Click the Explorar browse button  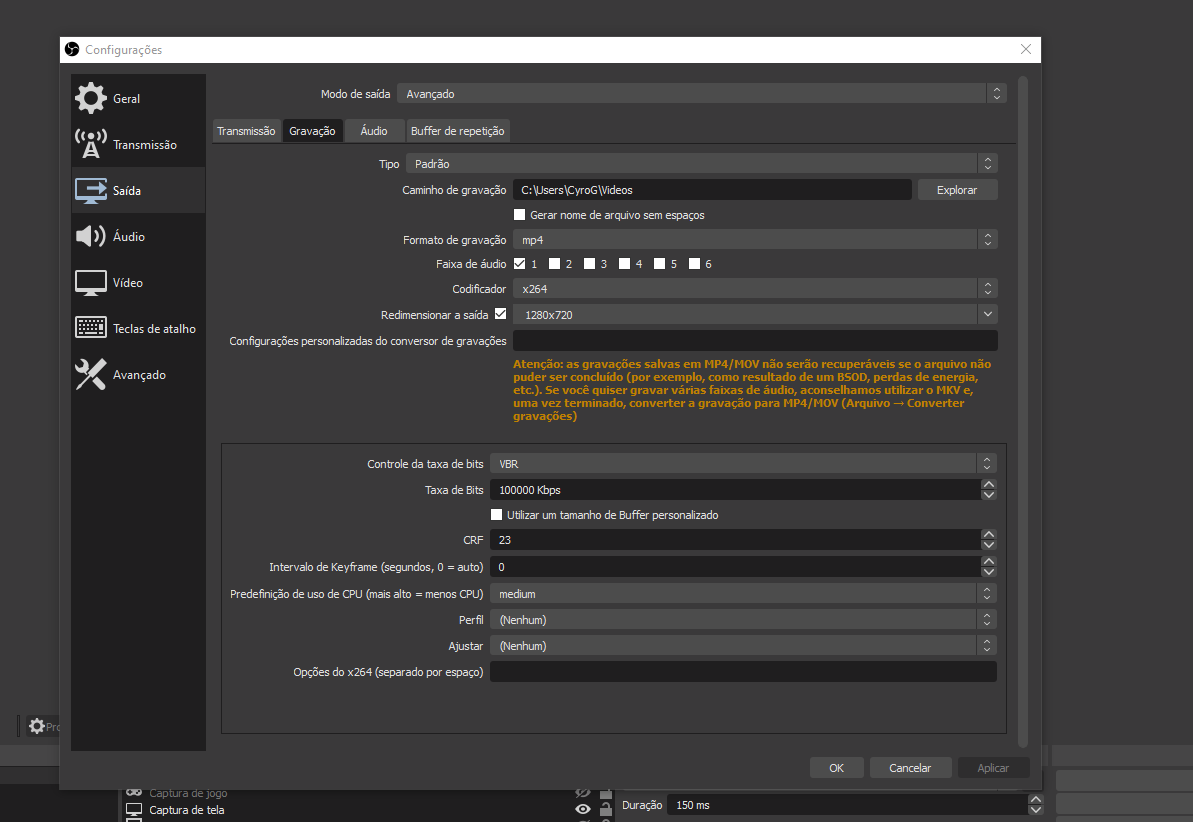click(957, 190)
